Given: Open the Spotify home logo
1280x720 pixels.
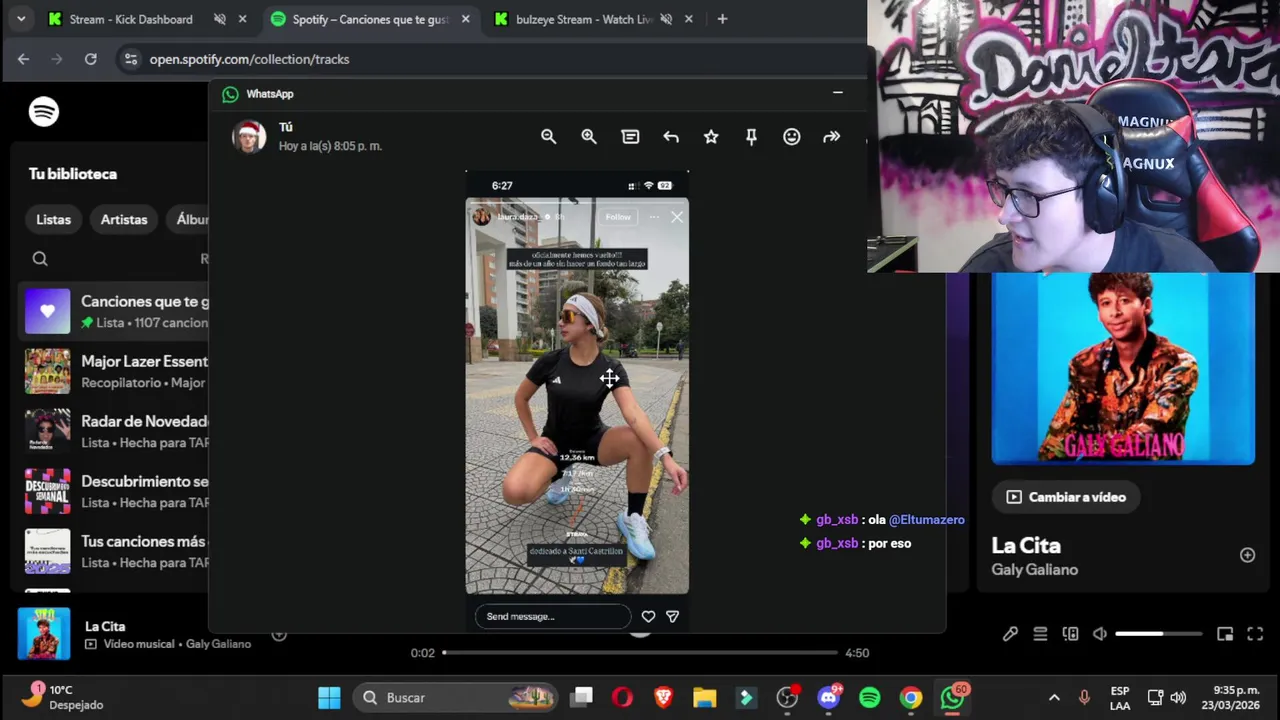Looking at the screenshot, I should coord(44,111).
